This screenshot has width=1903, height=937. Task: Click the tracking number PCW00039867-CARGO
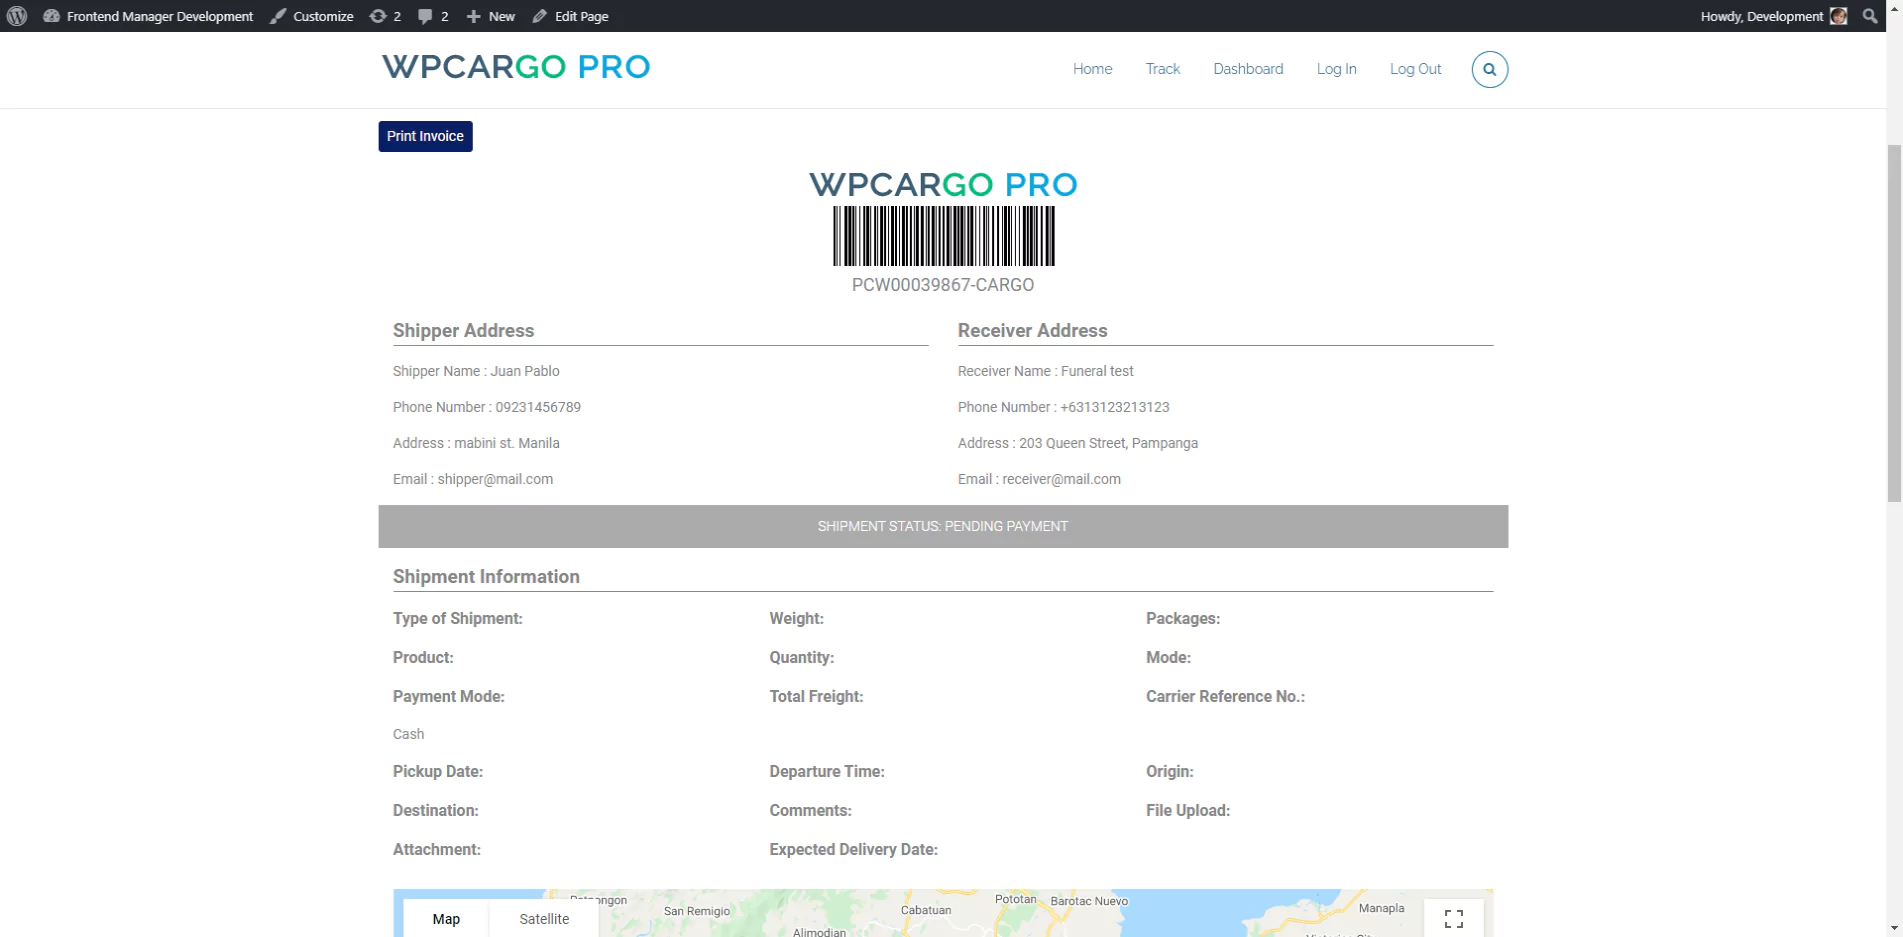point(943,285)
